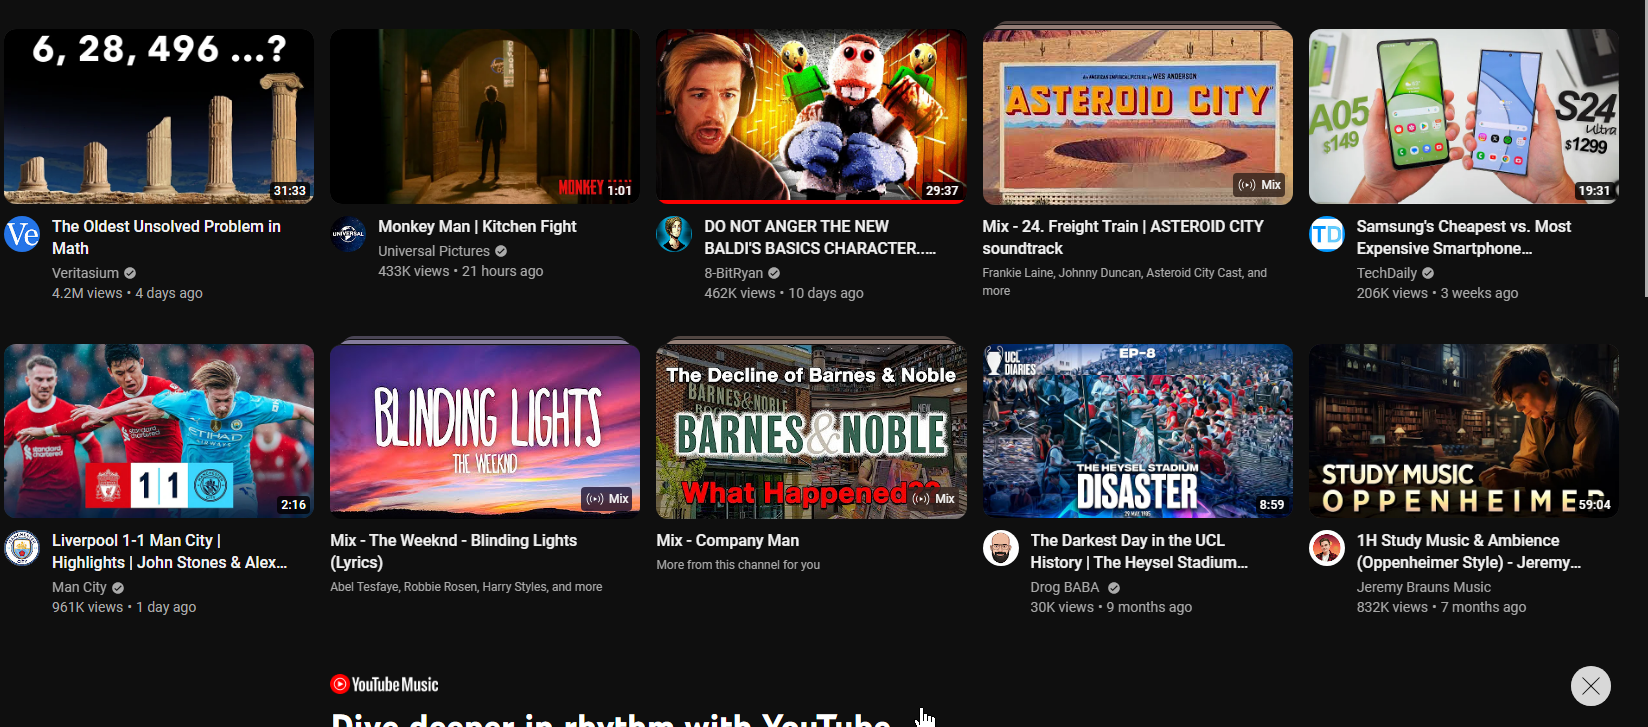Viewport: 1648px width, 727px height.
Task: Click Mix badge on Asteroid City thumbnail
Action: [x=1260, y=185]
